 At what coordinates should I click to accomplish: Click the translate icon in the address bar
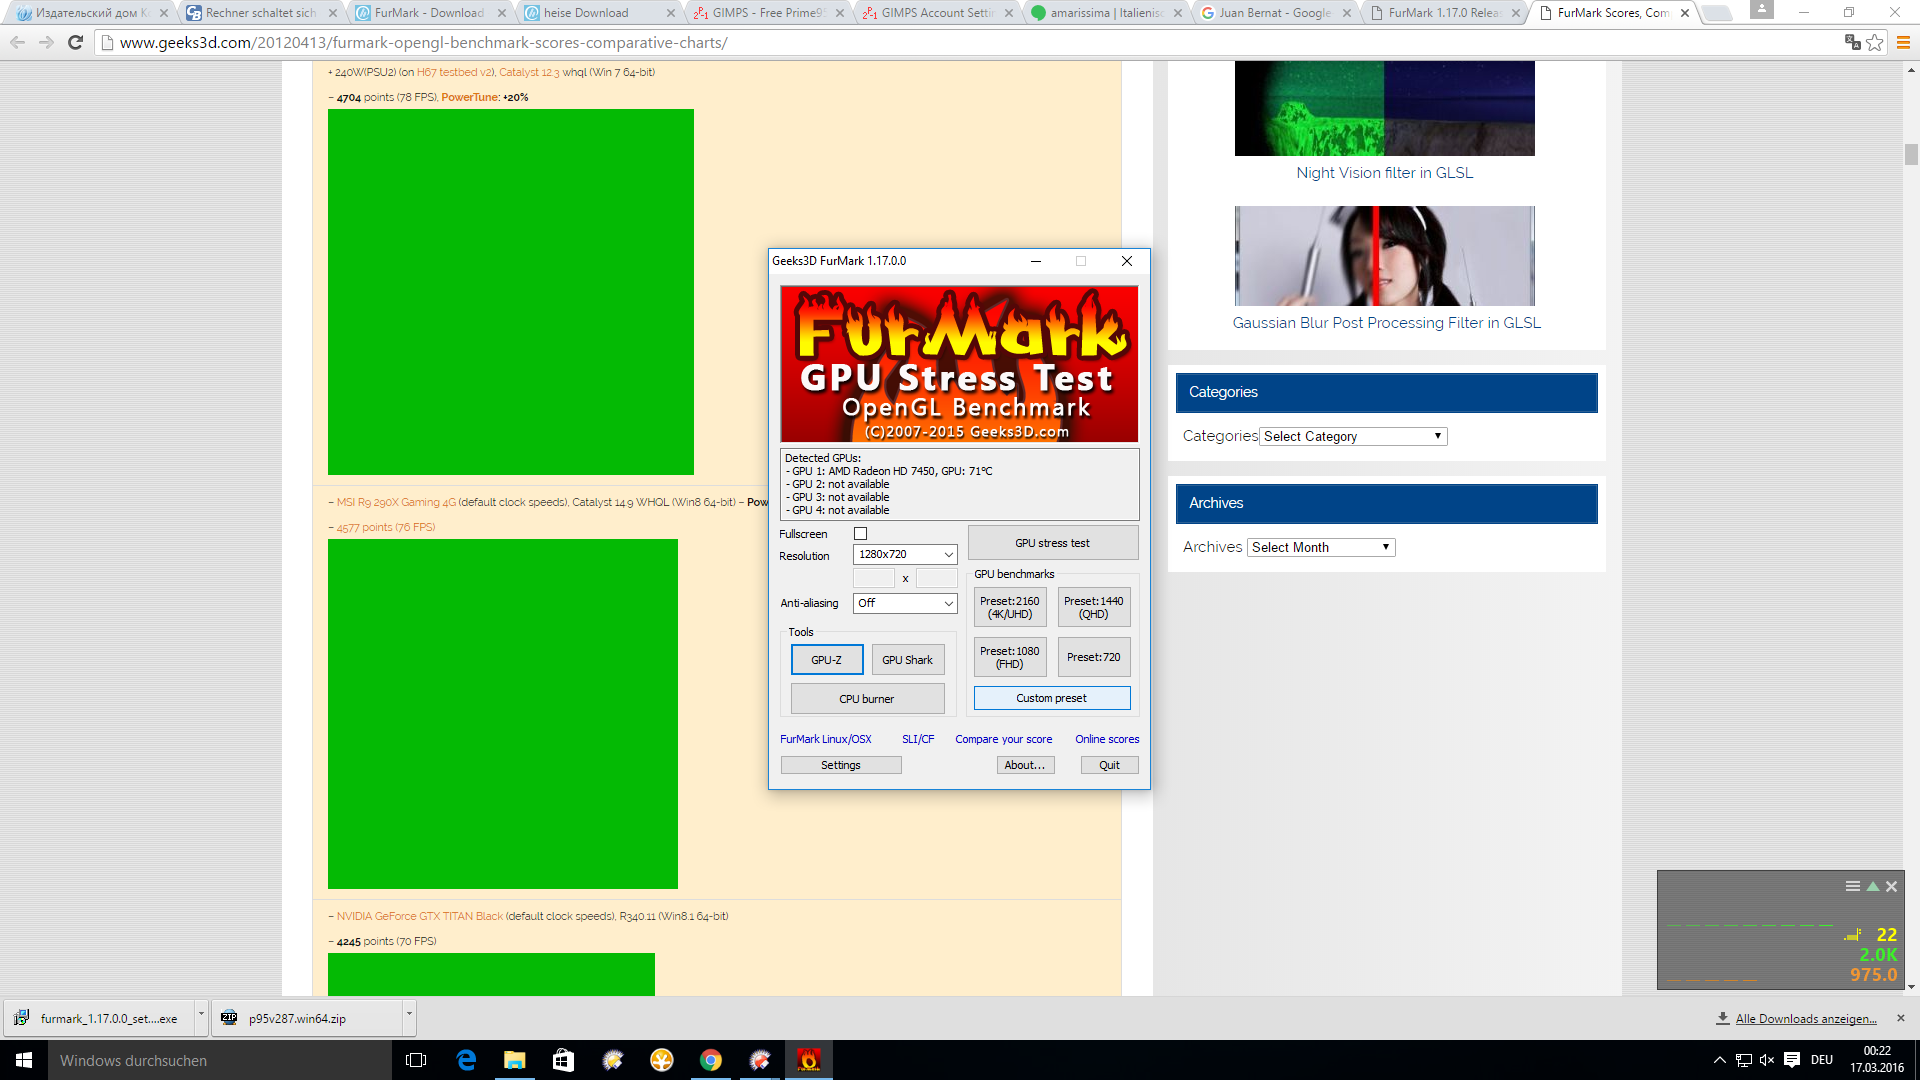tap(1852, 43)
